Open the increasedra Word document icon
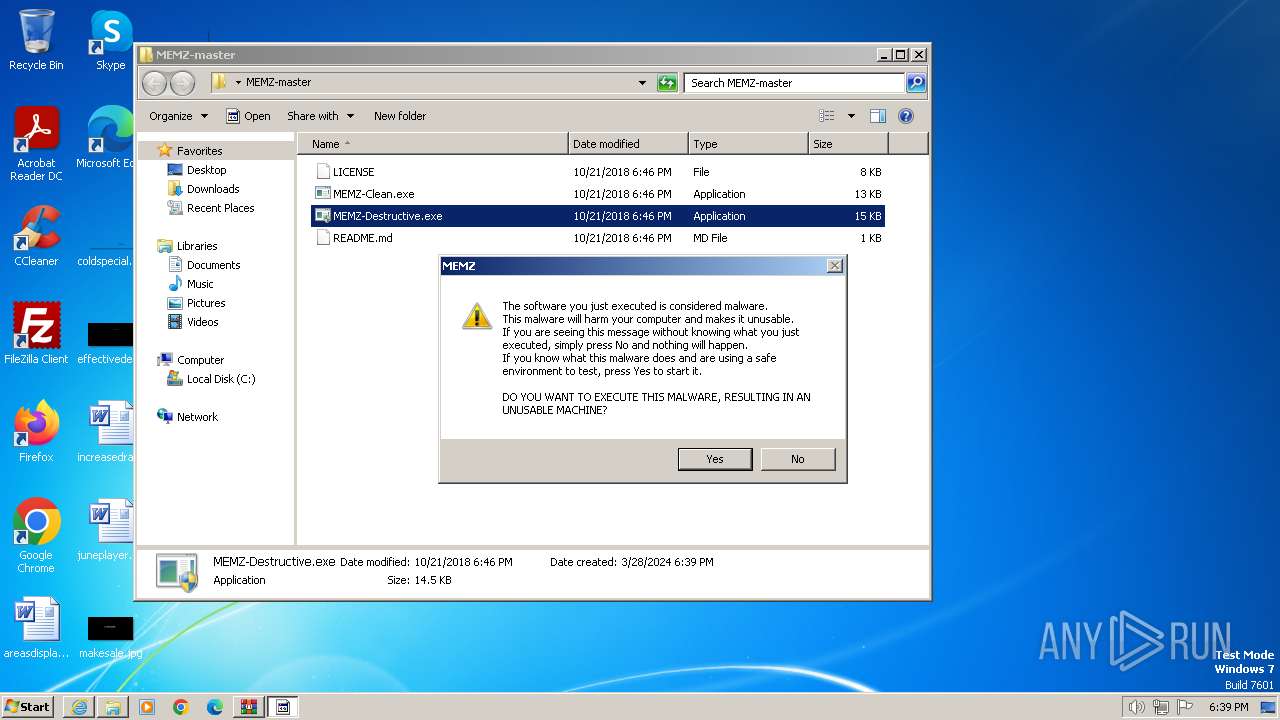 tap(106, 432)
